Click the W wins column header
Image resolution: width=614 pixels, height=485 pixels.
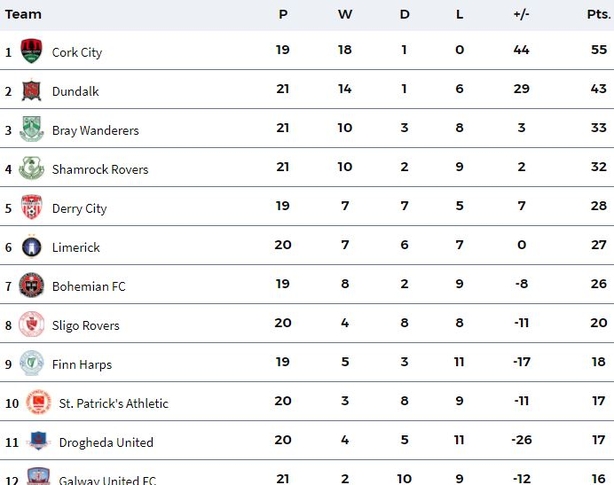[x=345, y=14]
